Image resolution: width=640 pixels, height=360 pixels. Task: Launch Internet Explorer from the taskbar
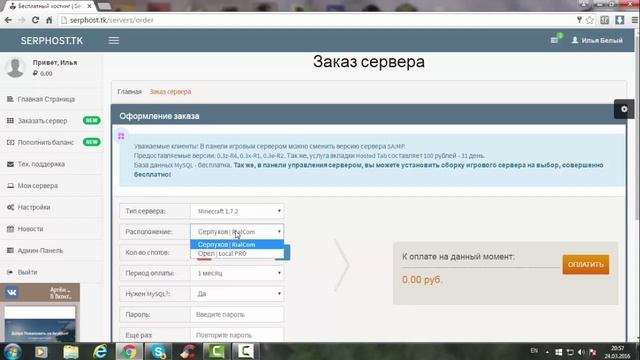100,352
